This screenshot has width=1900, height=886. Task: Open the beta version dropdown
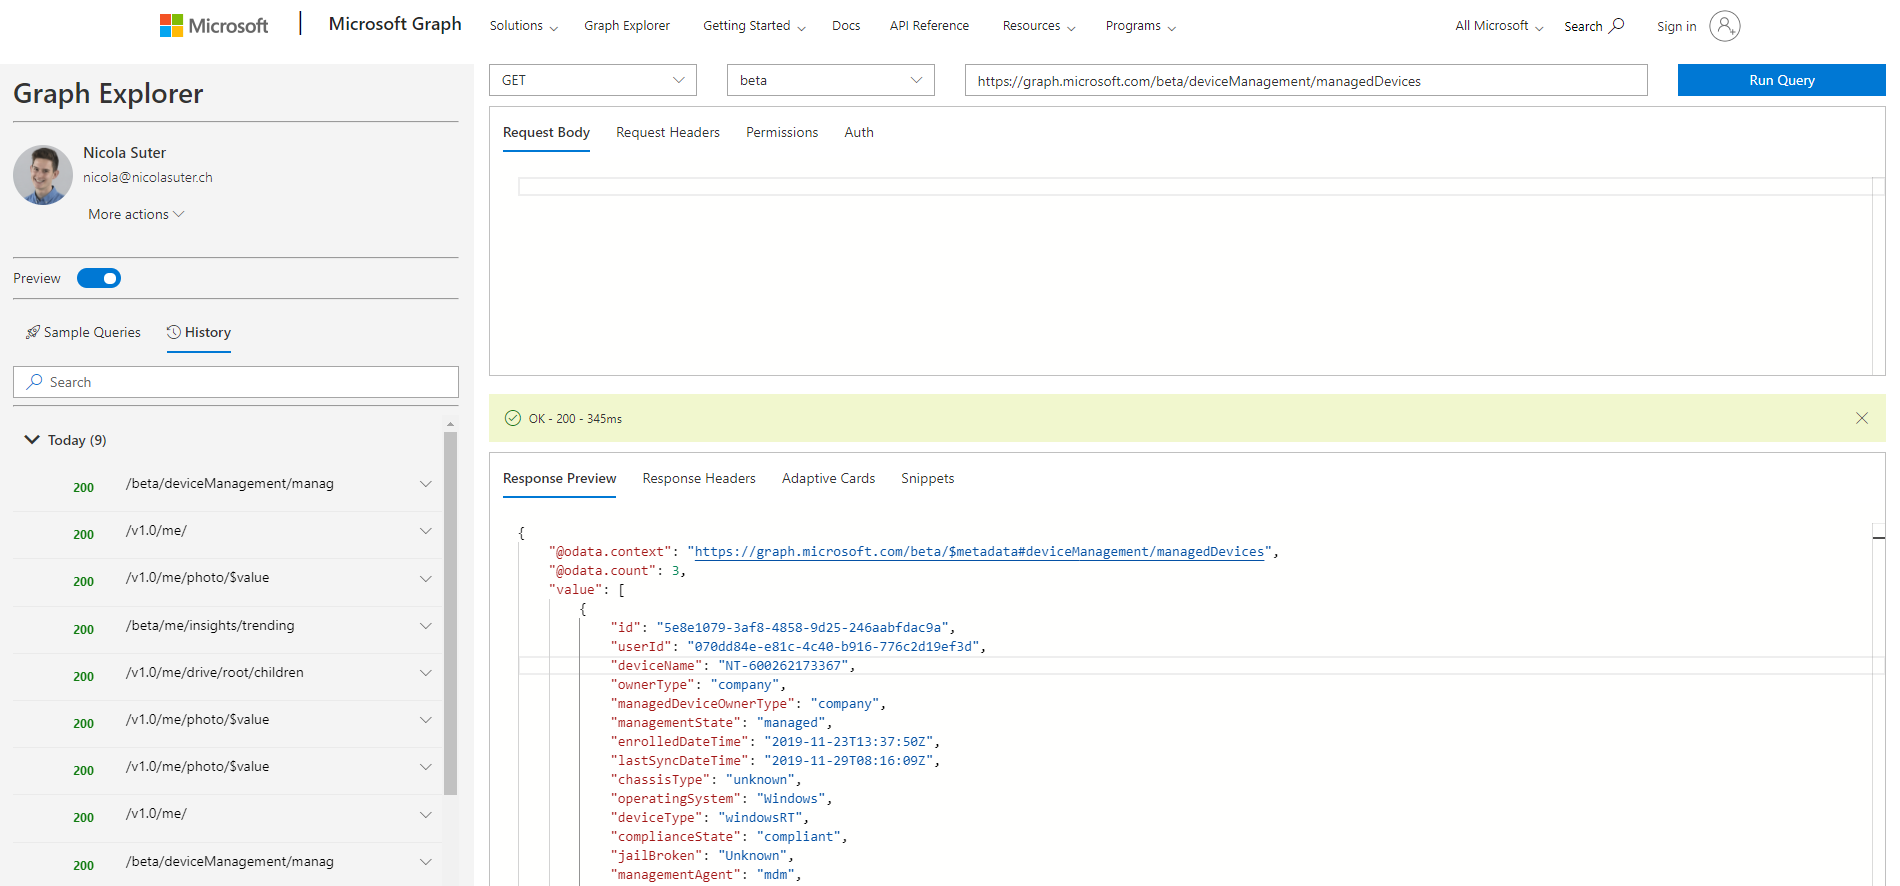[831, 80]
